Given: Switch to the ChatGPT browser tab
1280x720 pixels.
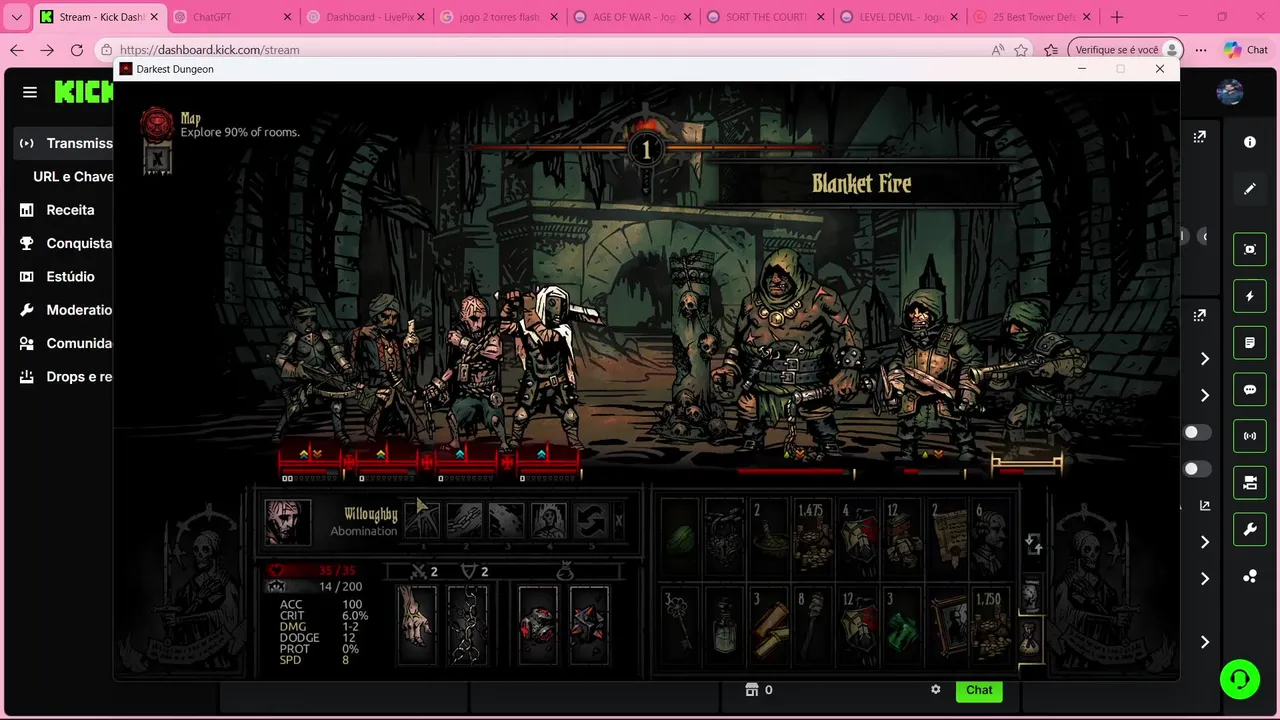Looking at the screenshot, I should point(232,17).
